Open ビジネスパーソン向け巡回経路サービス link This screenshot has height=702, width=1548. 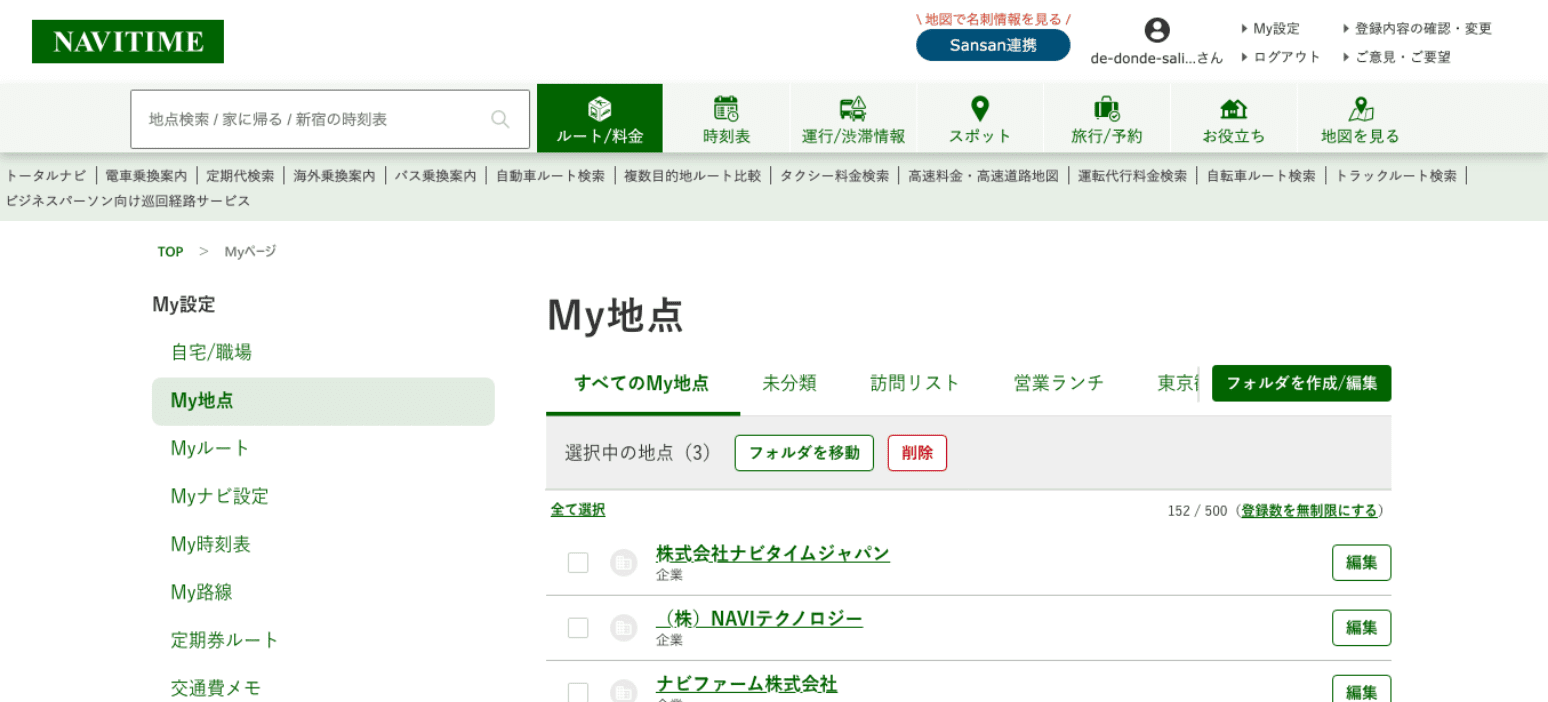[x=128, y=201]
